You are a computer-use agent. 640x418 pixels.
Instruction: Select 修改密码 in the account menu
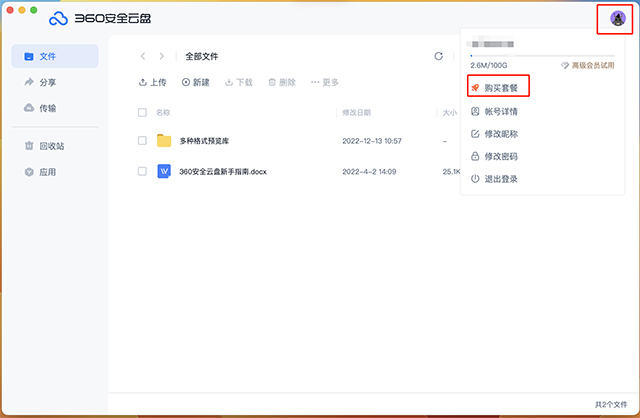coord(495,156)
